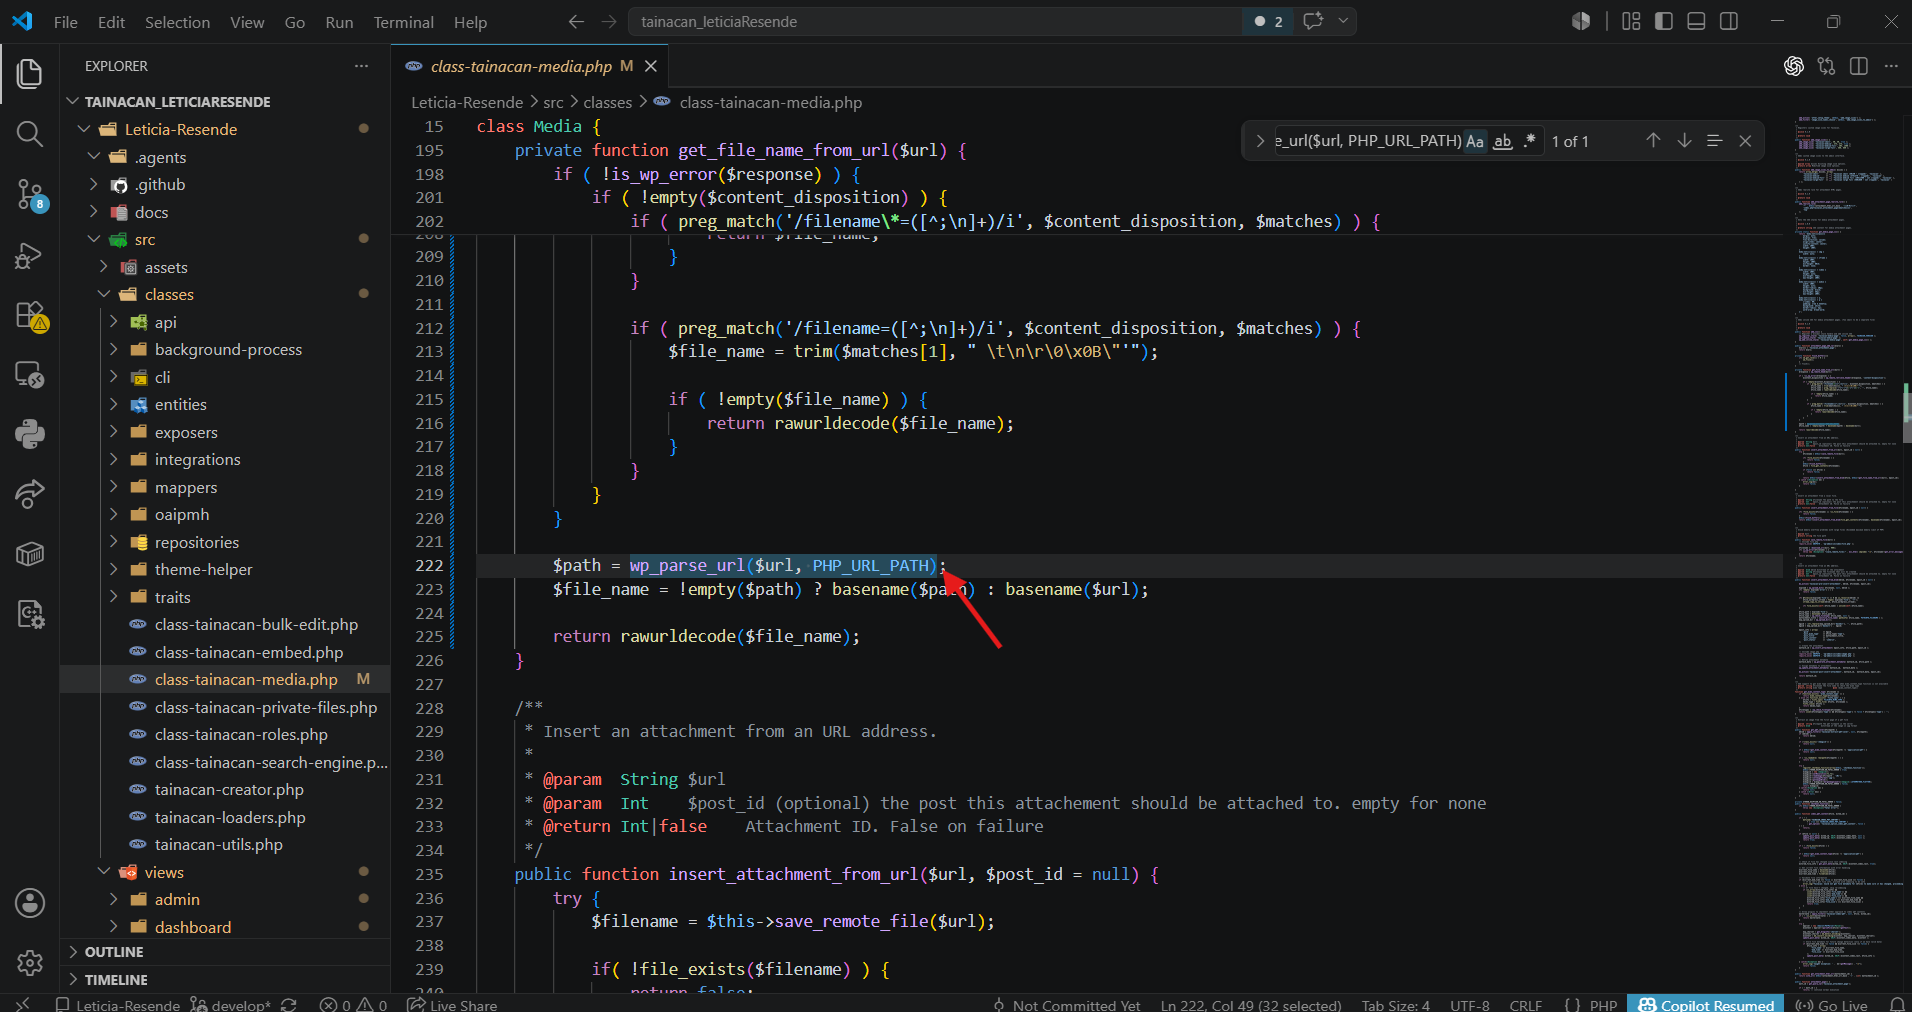Open the Remote Explorer view
The width and height of the screenshot is (1912, 1012).
30,375
